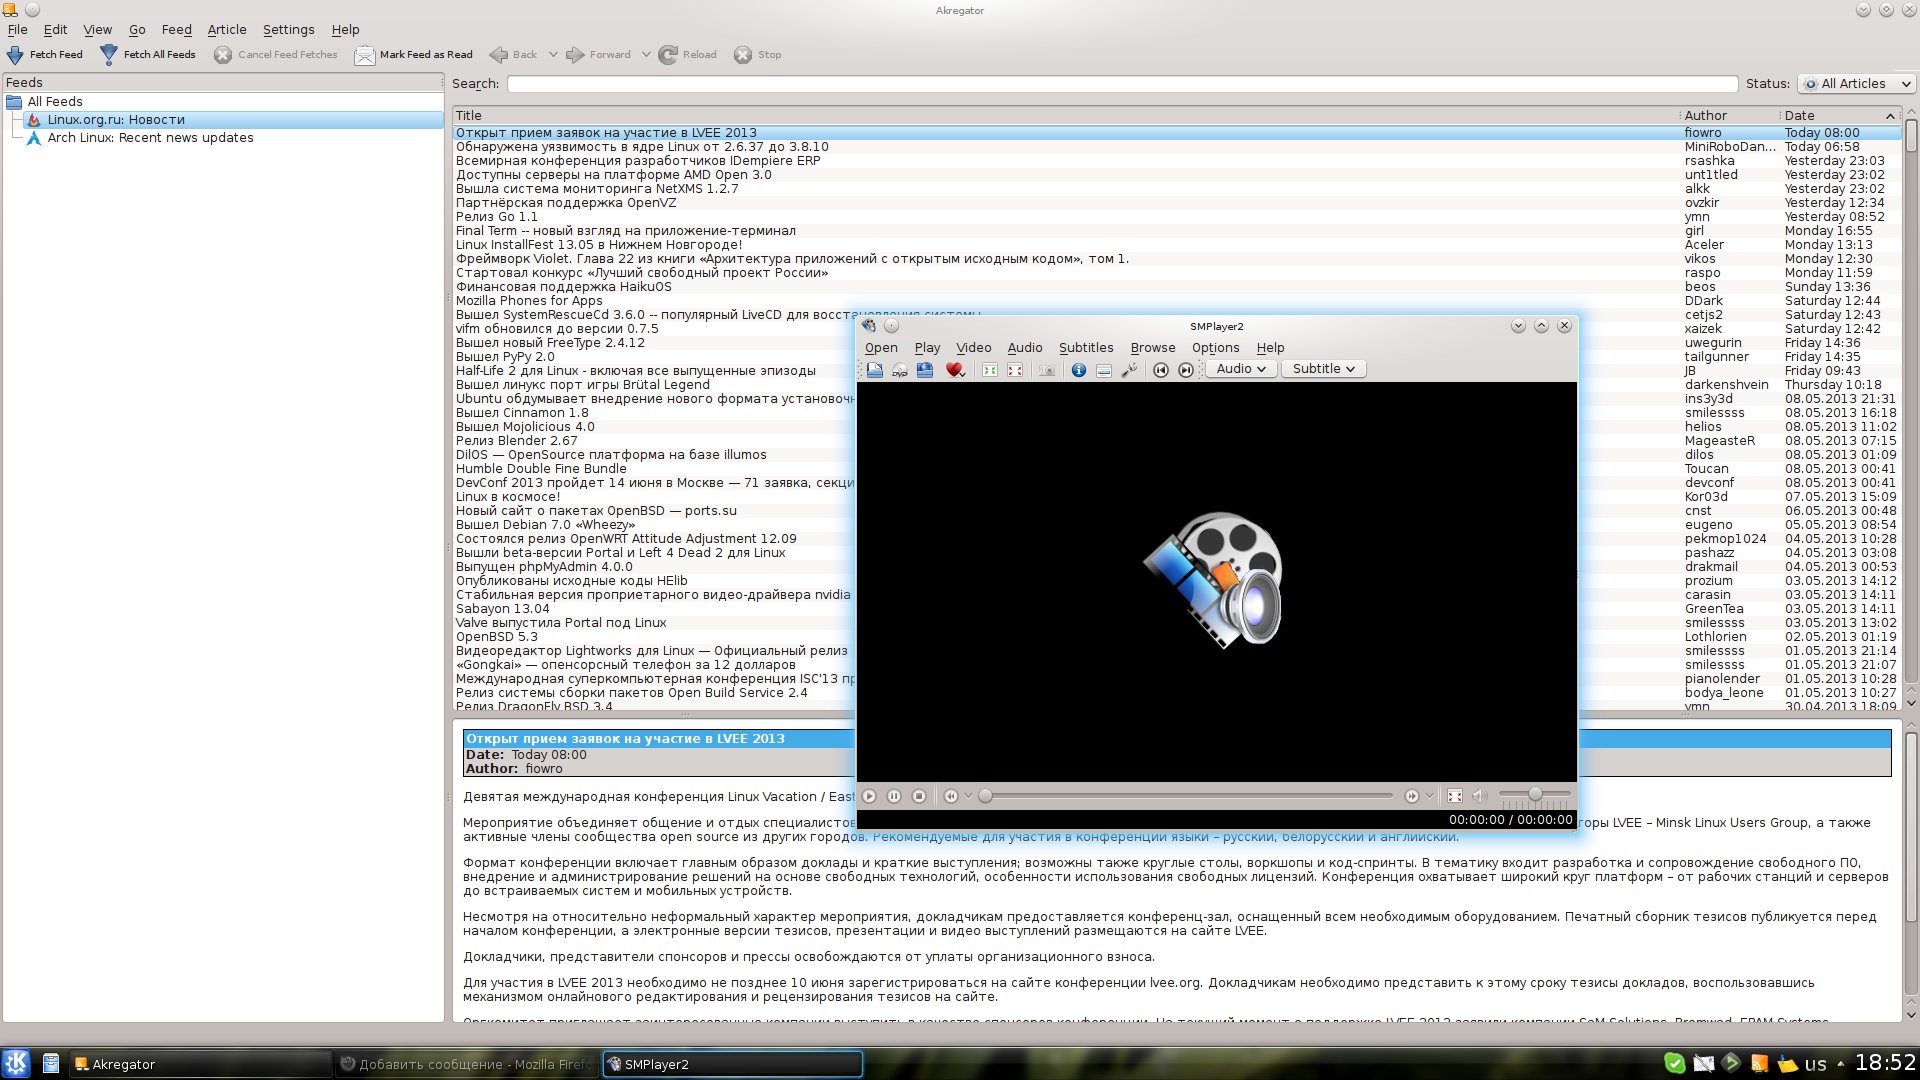Click the Akregator search input field

click(x=1122, y=84)
